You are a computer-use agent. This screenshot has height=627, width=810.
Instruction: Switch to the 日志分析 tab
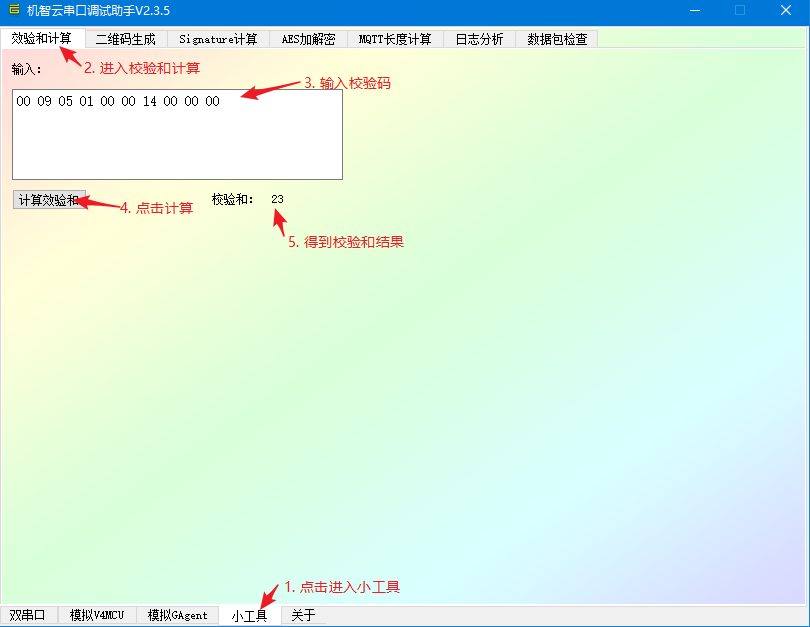tap(479, 39)
